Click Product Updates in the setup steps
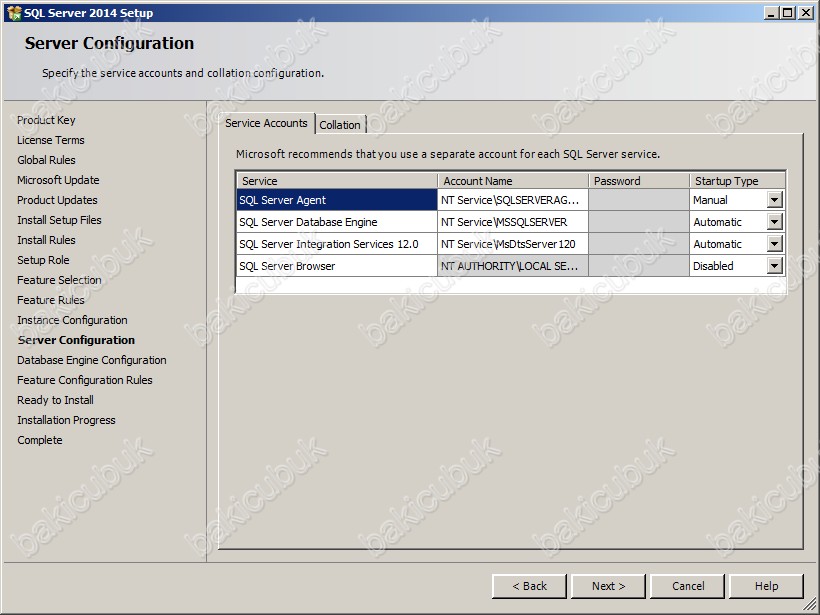The width and height of the screenshot is (820, 615). click(57, 200)
